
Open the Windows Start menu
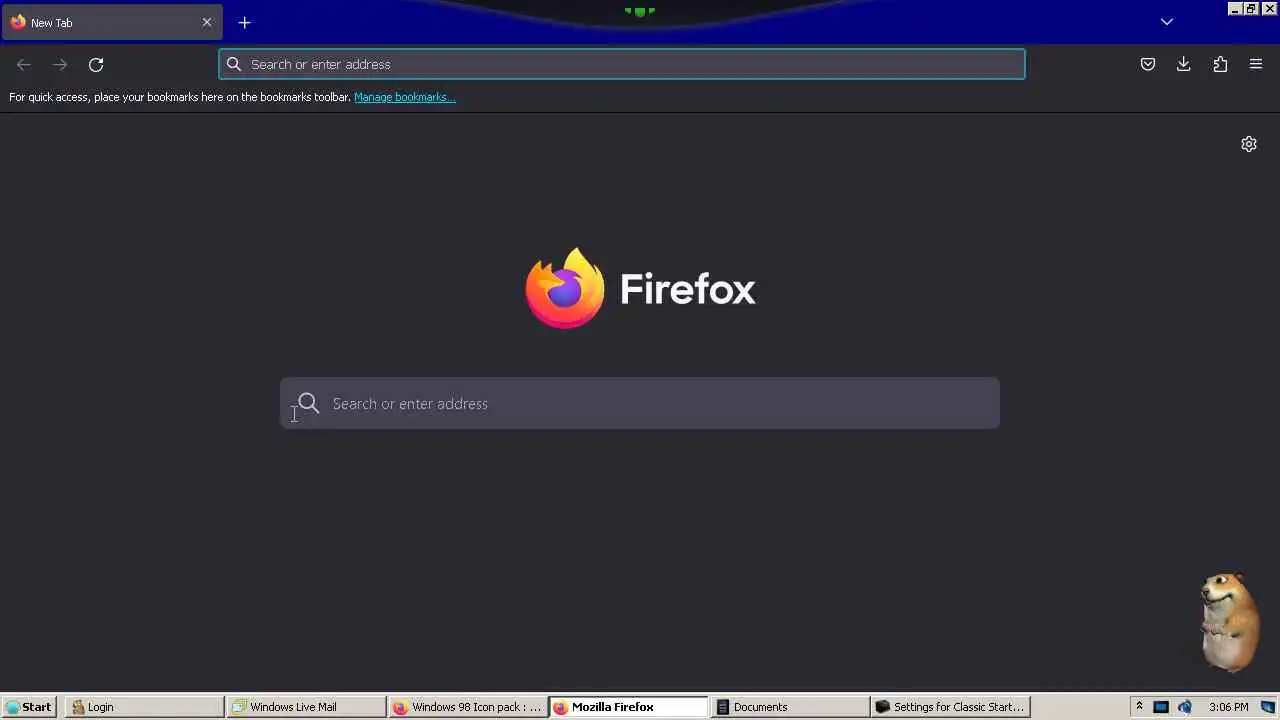[x=28, y=707]
